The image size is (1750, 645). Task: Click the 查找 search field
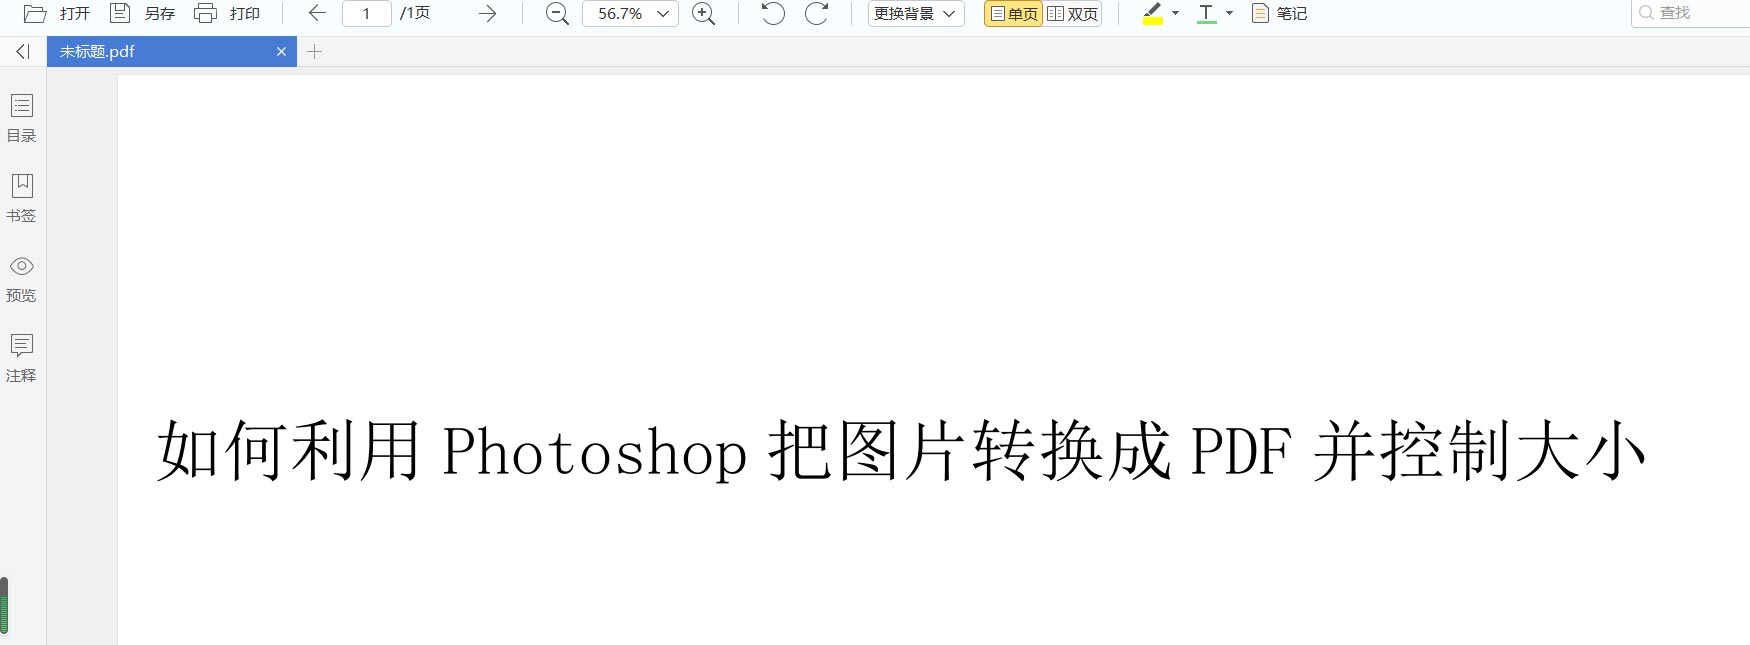coord(1690,13)
